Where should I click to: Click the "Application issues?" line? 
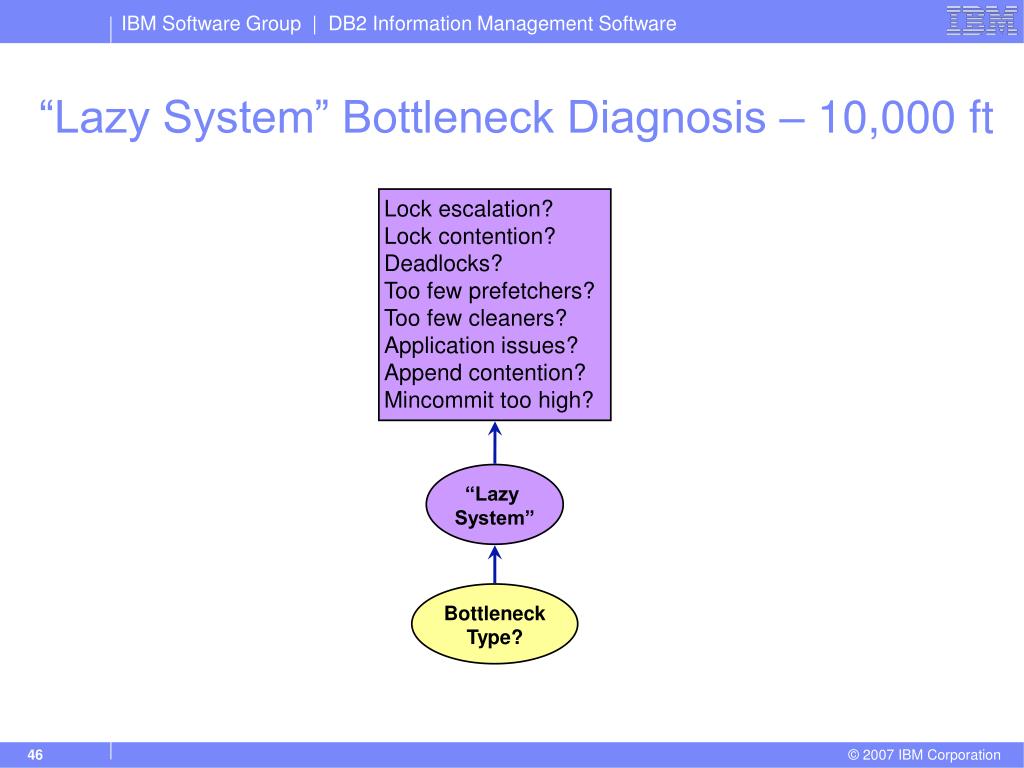click(x=481, y=345)
